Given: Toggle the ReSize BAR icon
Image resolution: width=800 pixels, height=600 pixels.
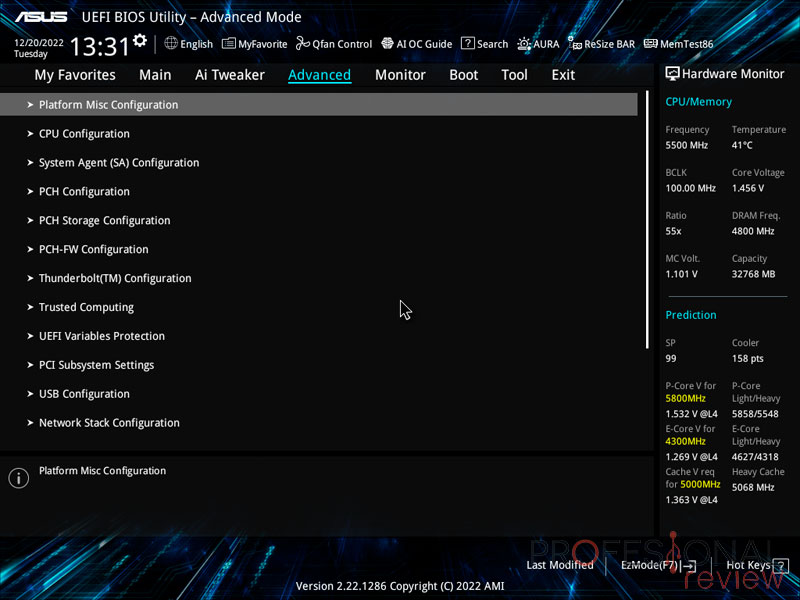Looking at the screenshot, I should tap(574, 44).
